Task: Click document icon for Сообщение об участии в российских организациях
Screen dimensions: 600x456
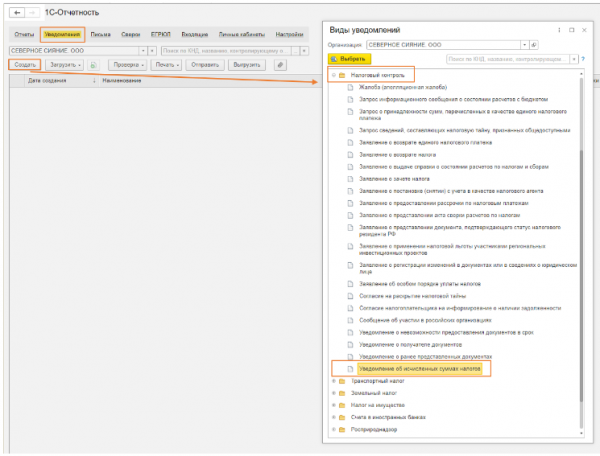Action: tap(350, 320)
